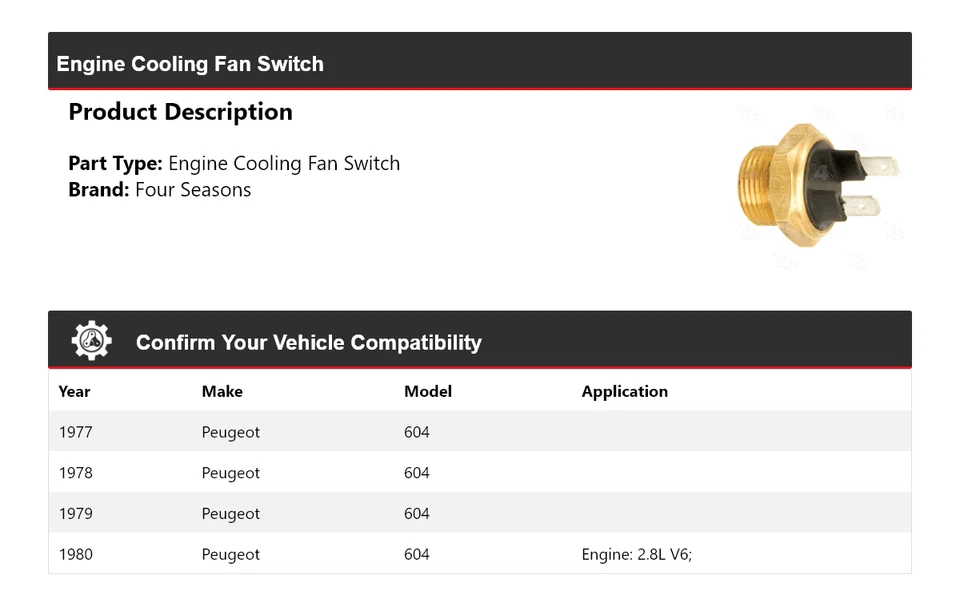The image size is (960, 606).
Task: Click Peugeot in the 1977 row
Action: 231,432
